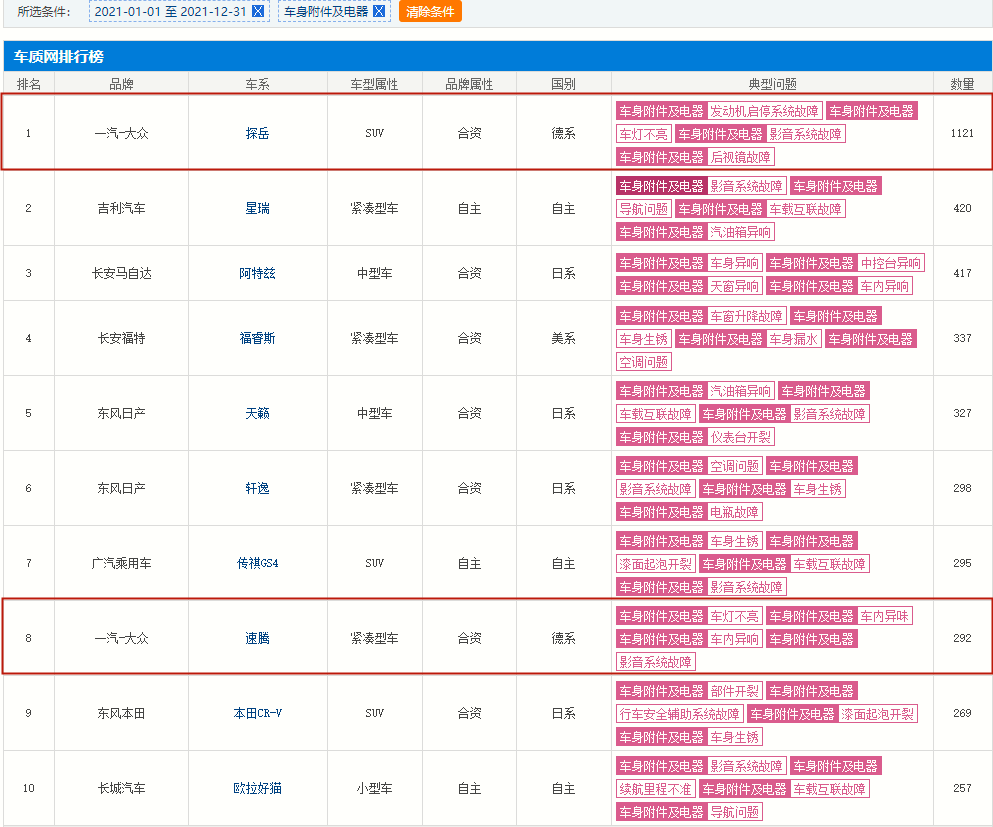
Task: Open the 天籁 car series link
Action: (257, 414)
